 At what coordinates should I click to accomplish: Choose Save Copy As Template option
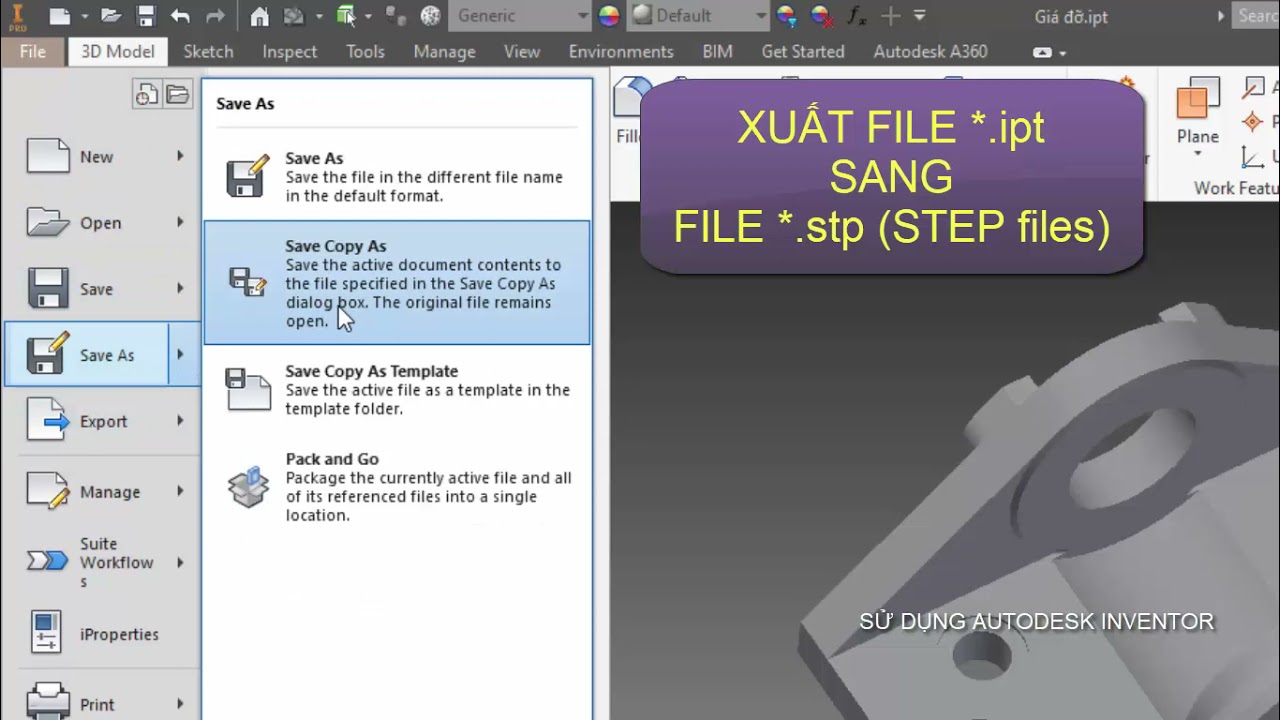(397, 389)
